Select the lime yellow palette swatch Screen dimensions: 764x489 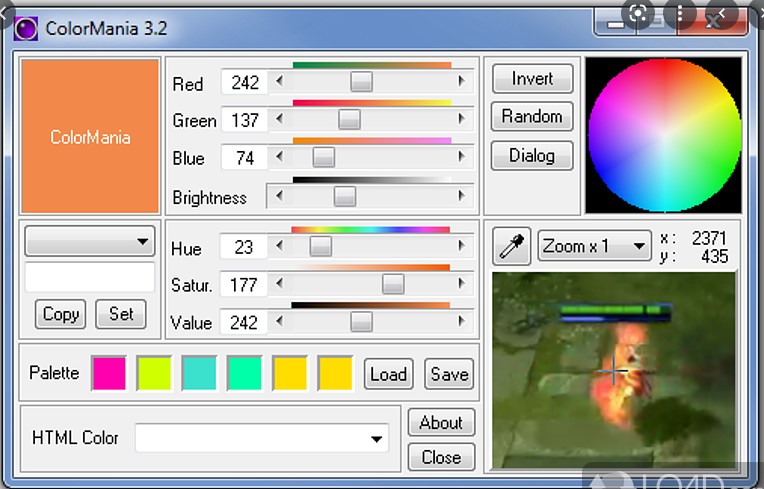[154, 373]
